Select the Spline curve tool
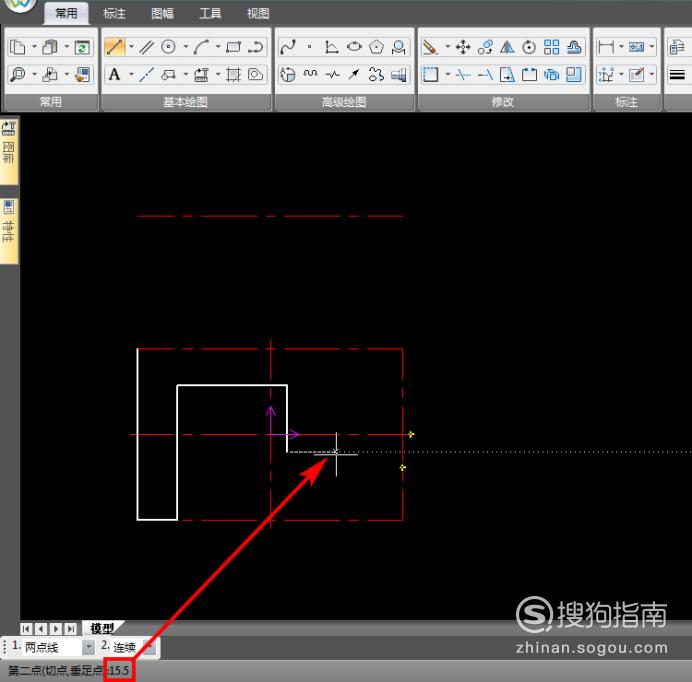 (x=288, y=47)
